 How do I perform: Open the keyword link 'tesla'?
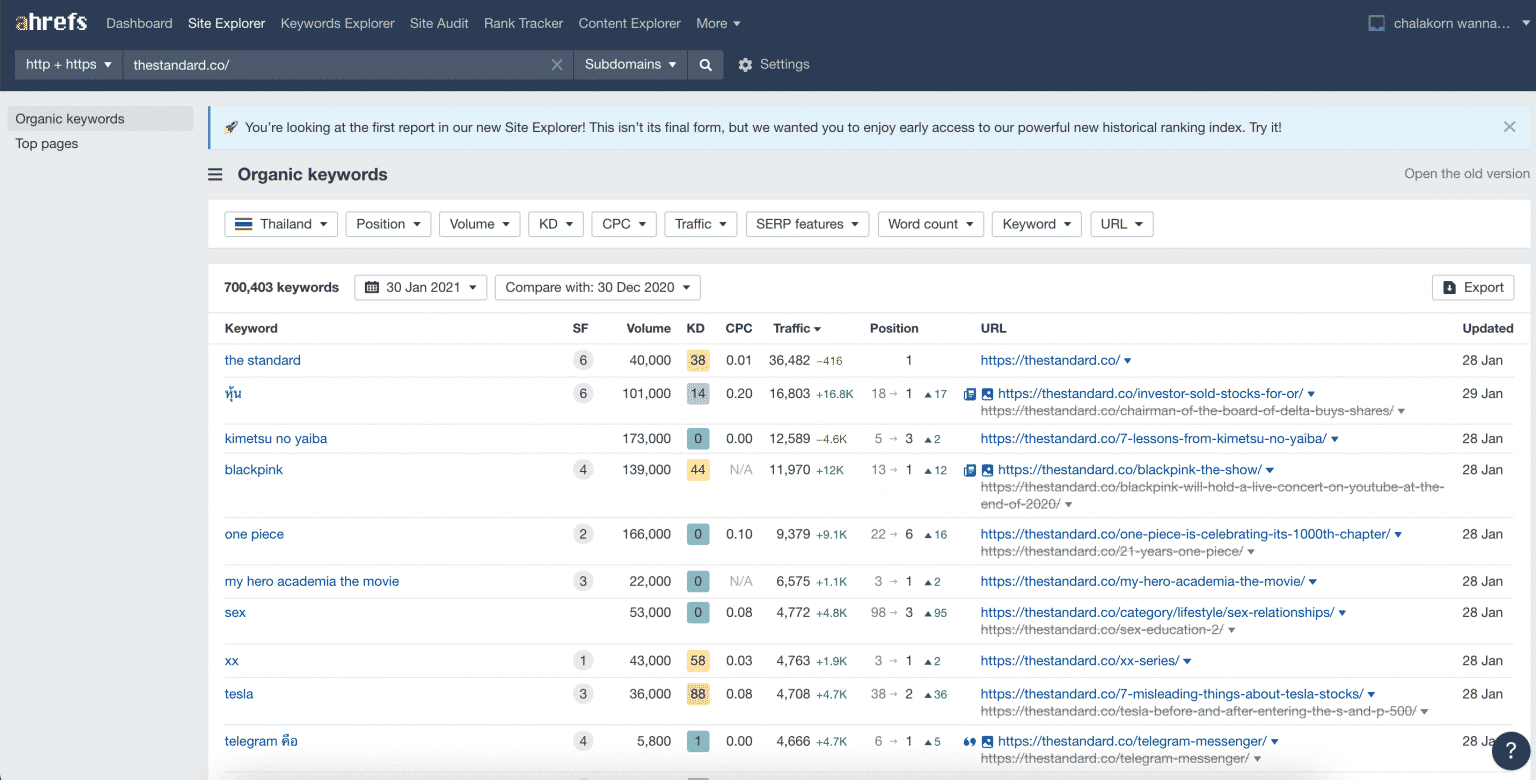click(239, 694)
